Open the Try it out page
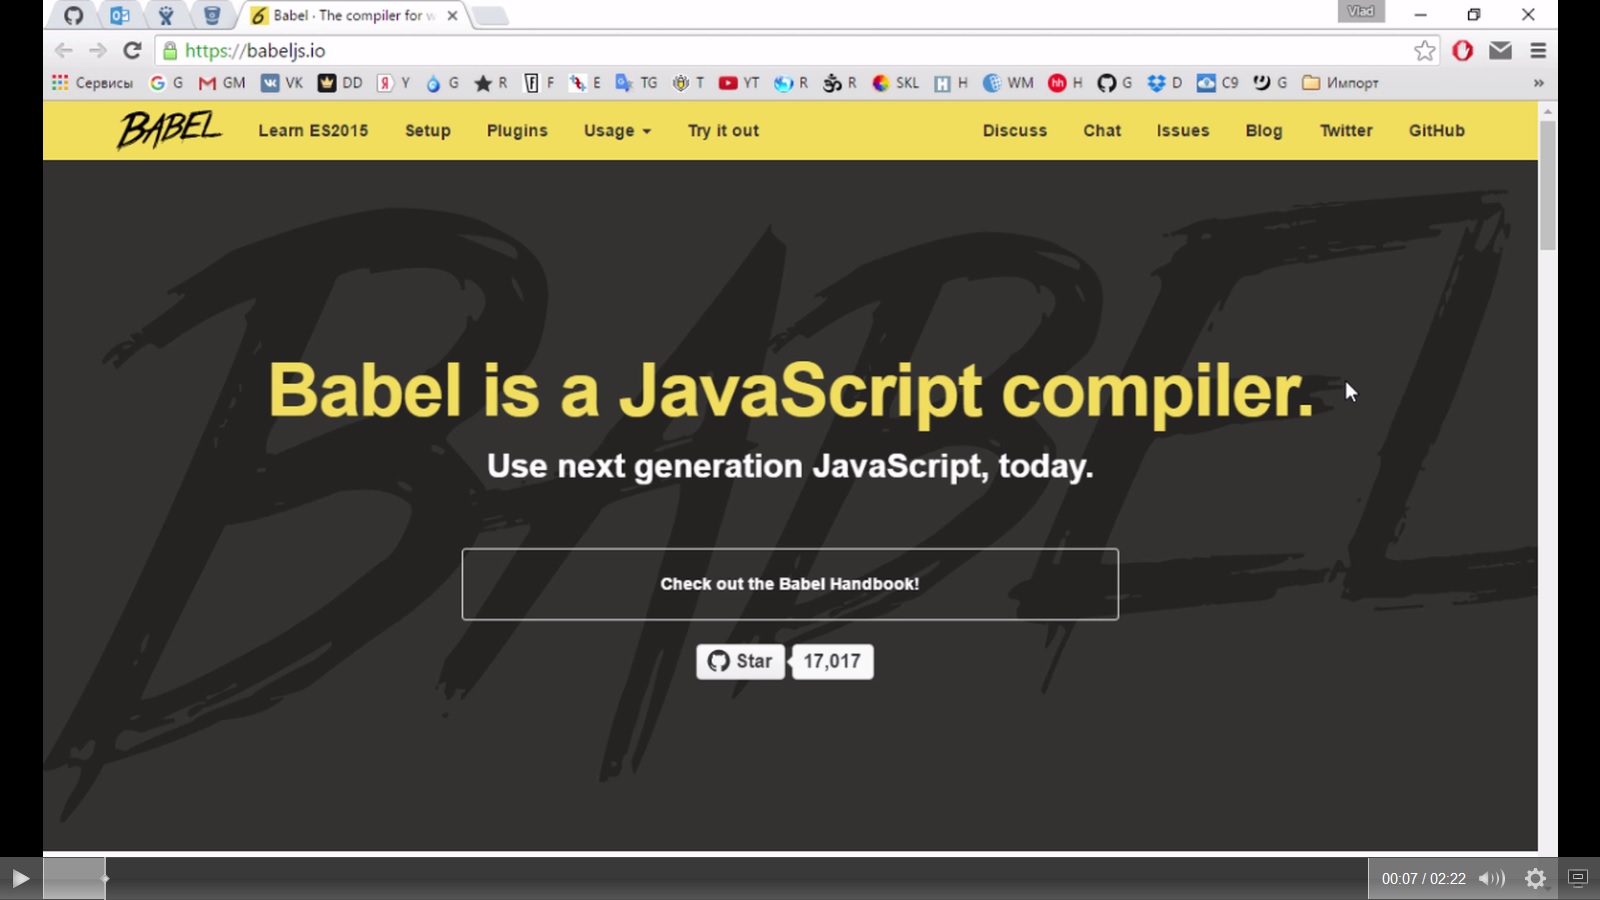Image resolution: width=1600 pixels, height=900 pixels. [723, 131]
